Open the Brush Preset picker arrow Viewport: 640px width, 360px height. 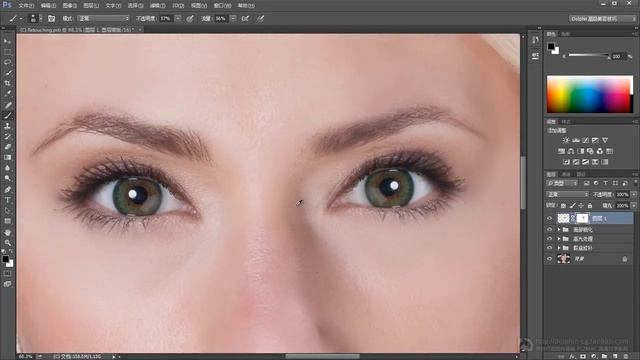(40, 18)
